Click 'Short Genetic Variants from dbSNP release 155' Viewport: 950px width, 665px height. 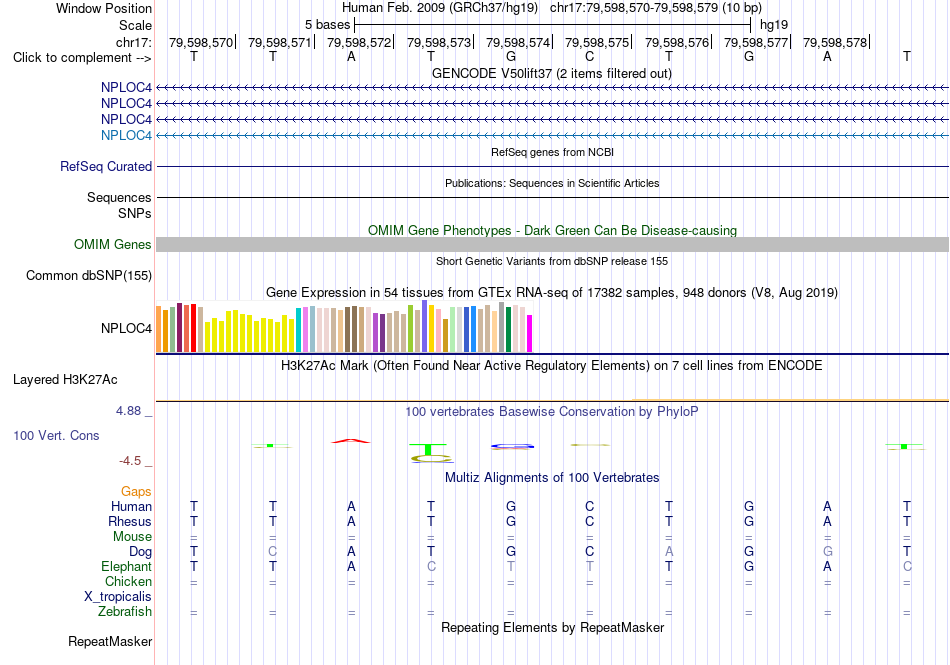[552, 261]
